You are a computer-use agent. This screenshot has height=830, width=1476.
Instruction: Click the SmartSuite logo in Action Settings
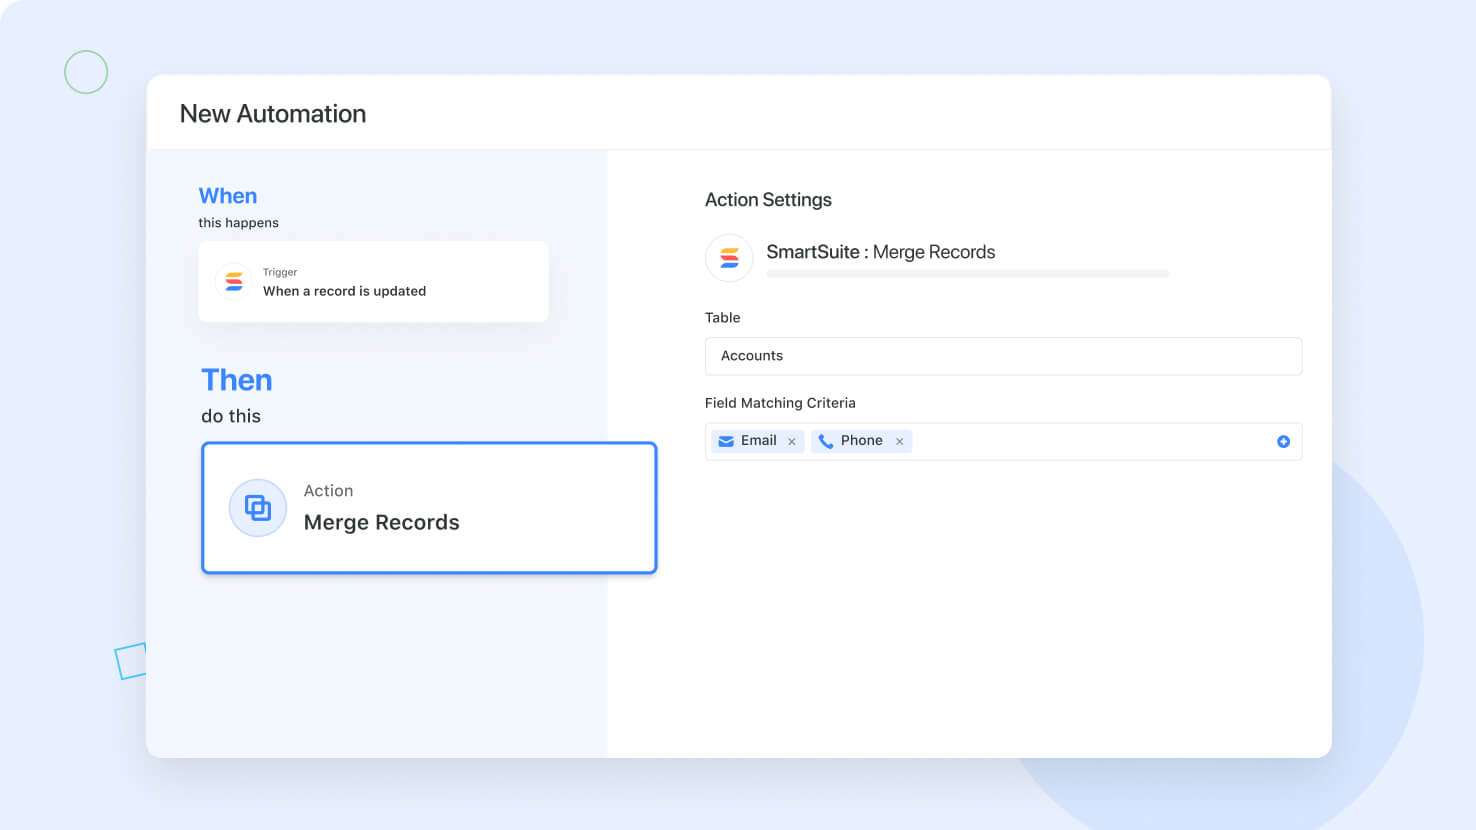point(729,258)
